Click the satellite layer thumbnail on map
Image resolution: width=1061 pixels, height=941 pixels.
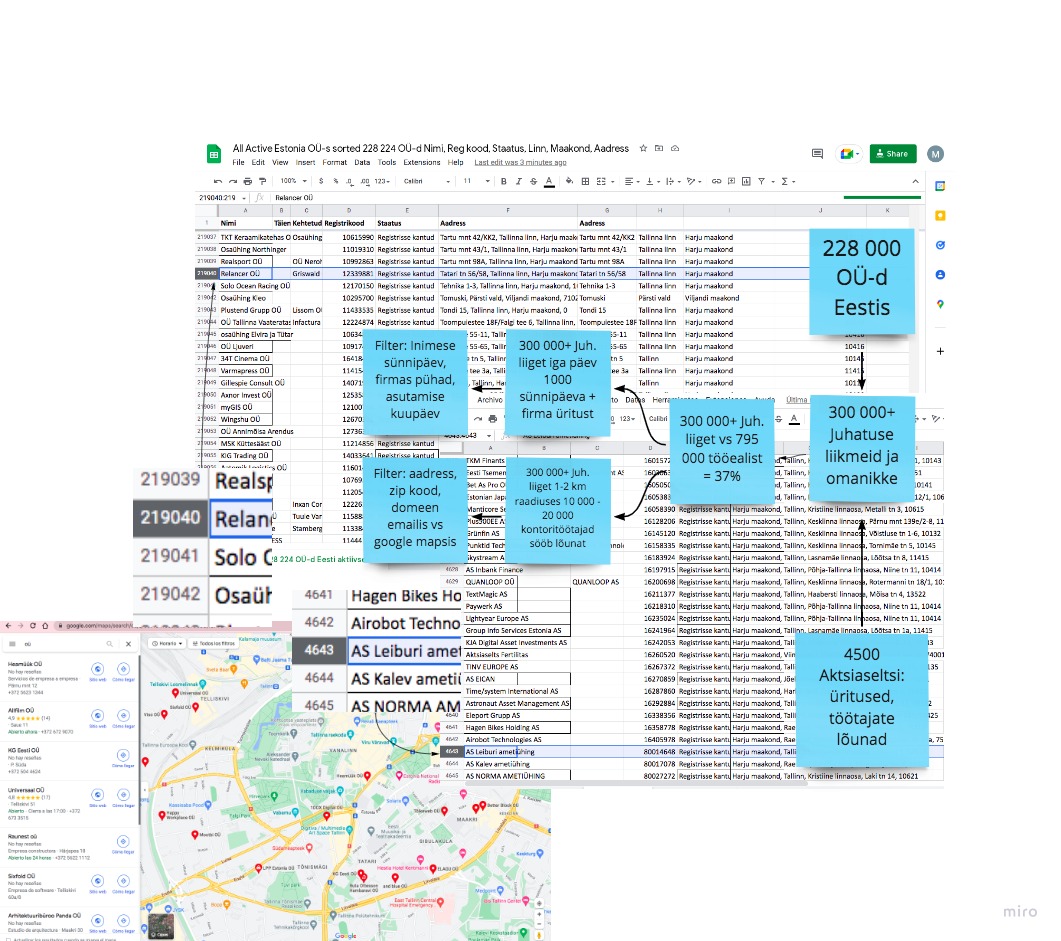(161, 926)
